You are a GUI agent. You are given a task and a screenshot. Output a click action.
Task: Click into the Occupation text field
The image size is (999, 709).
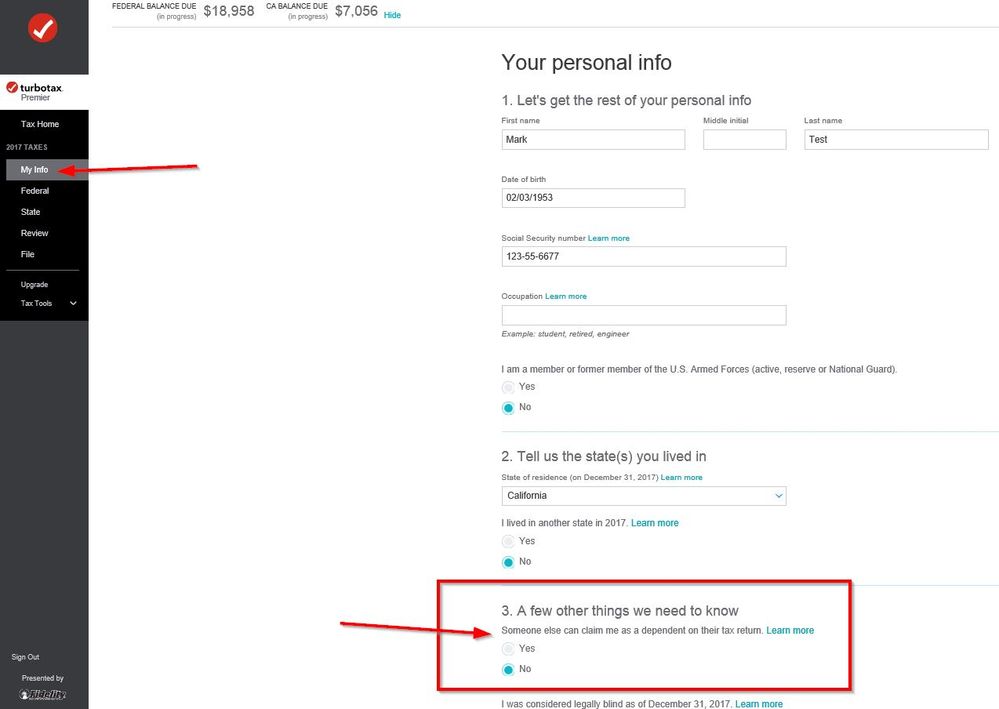pos(643,315)
